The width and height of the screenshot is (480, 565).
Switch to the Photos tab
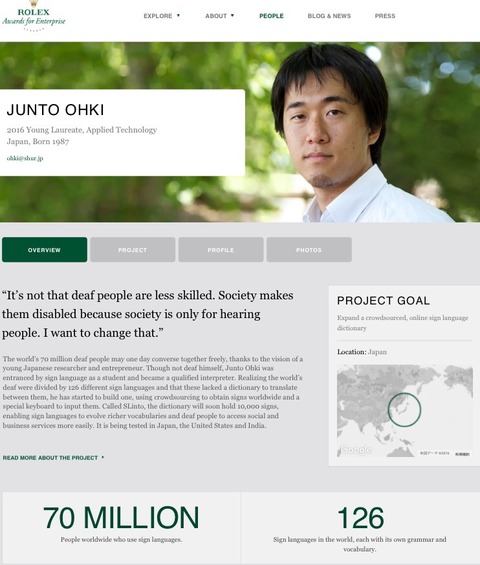(309, 250)
